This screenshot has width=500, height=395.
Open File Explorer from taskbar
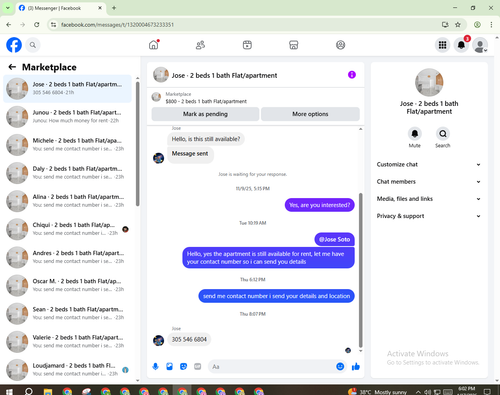[48, 391]
